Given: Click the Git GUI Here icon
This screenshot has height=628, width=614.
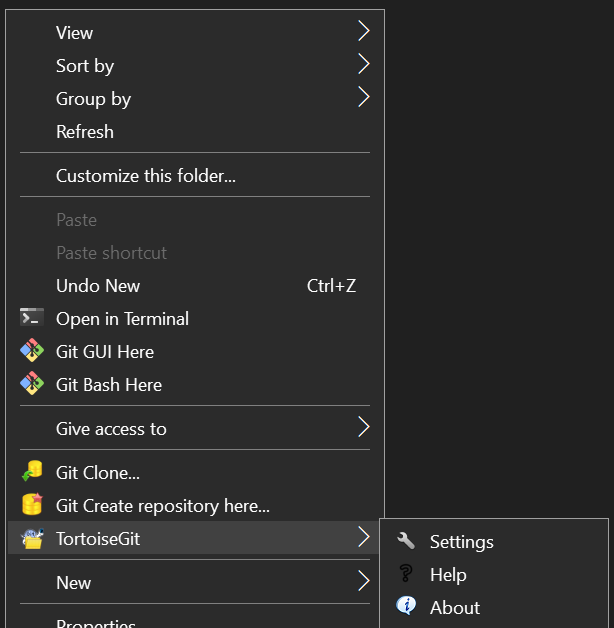Looking at the screenshot, I should 32,351.
